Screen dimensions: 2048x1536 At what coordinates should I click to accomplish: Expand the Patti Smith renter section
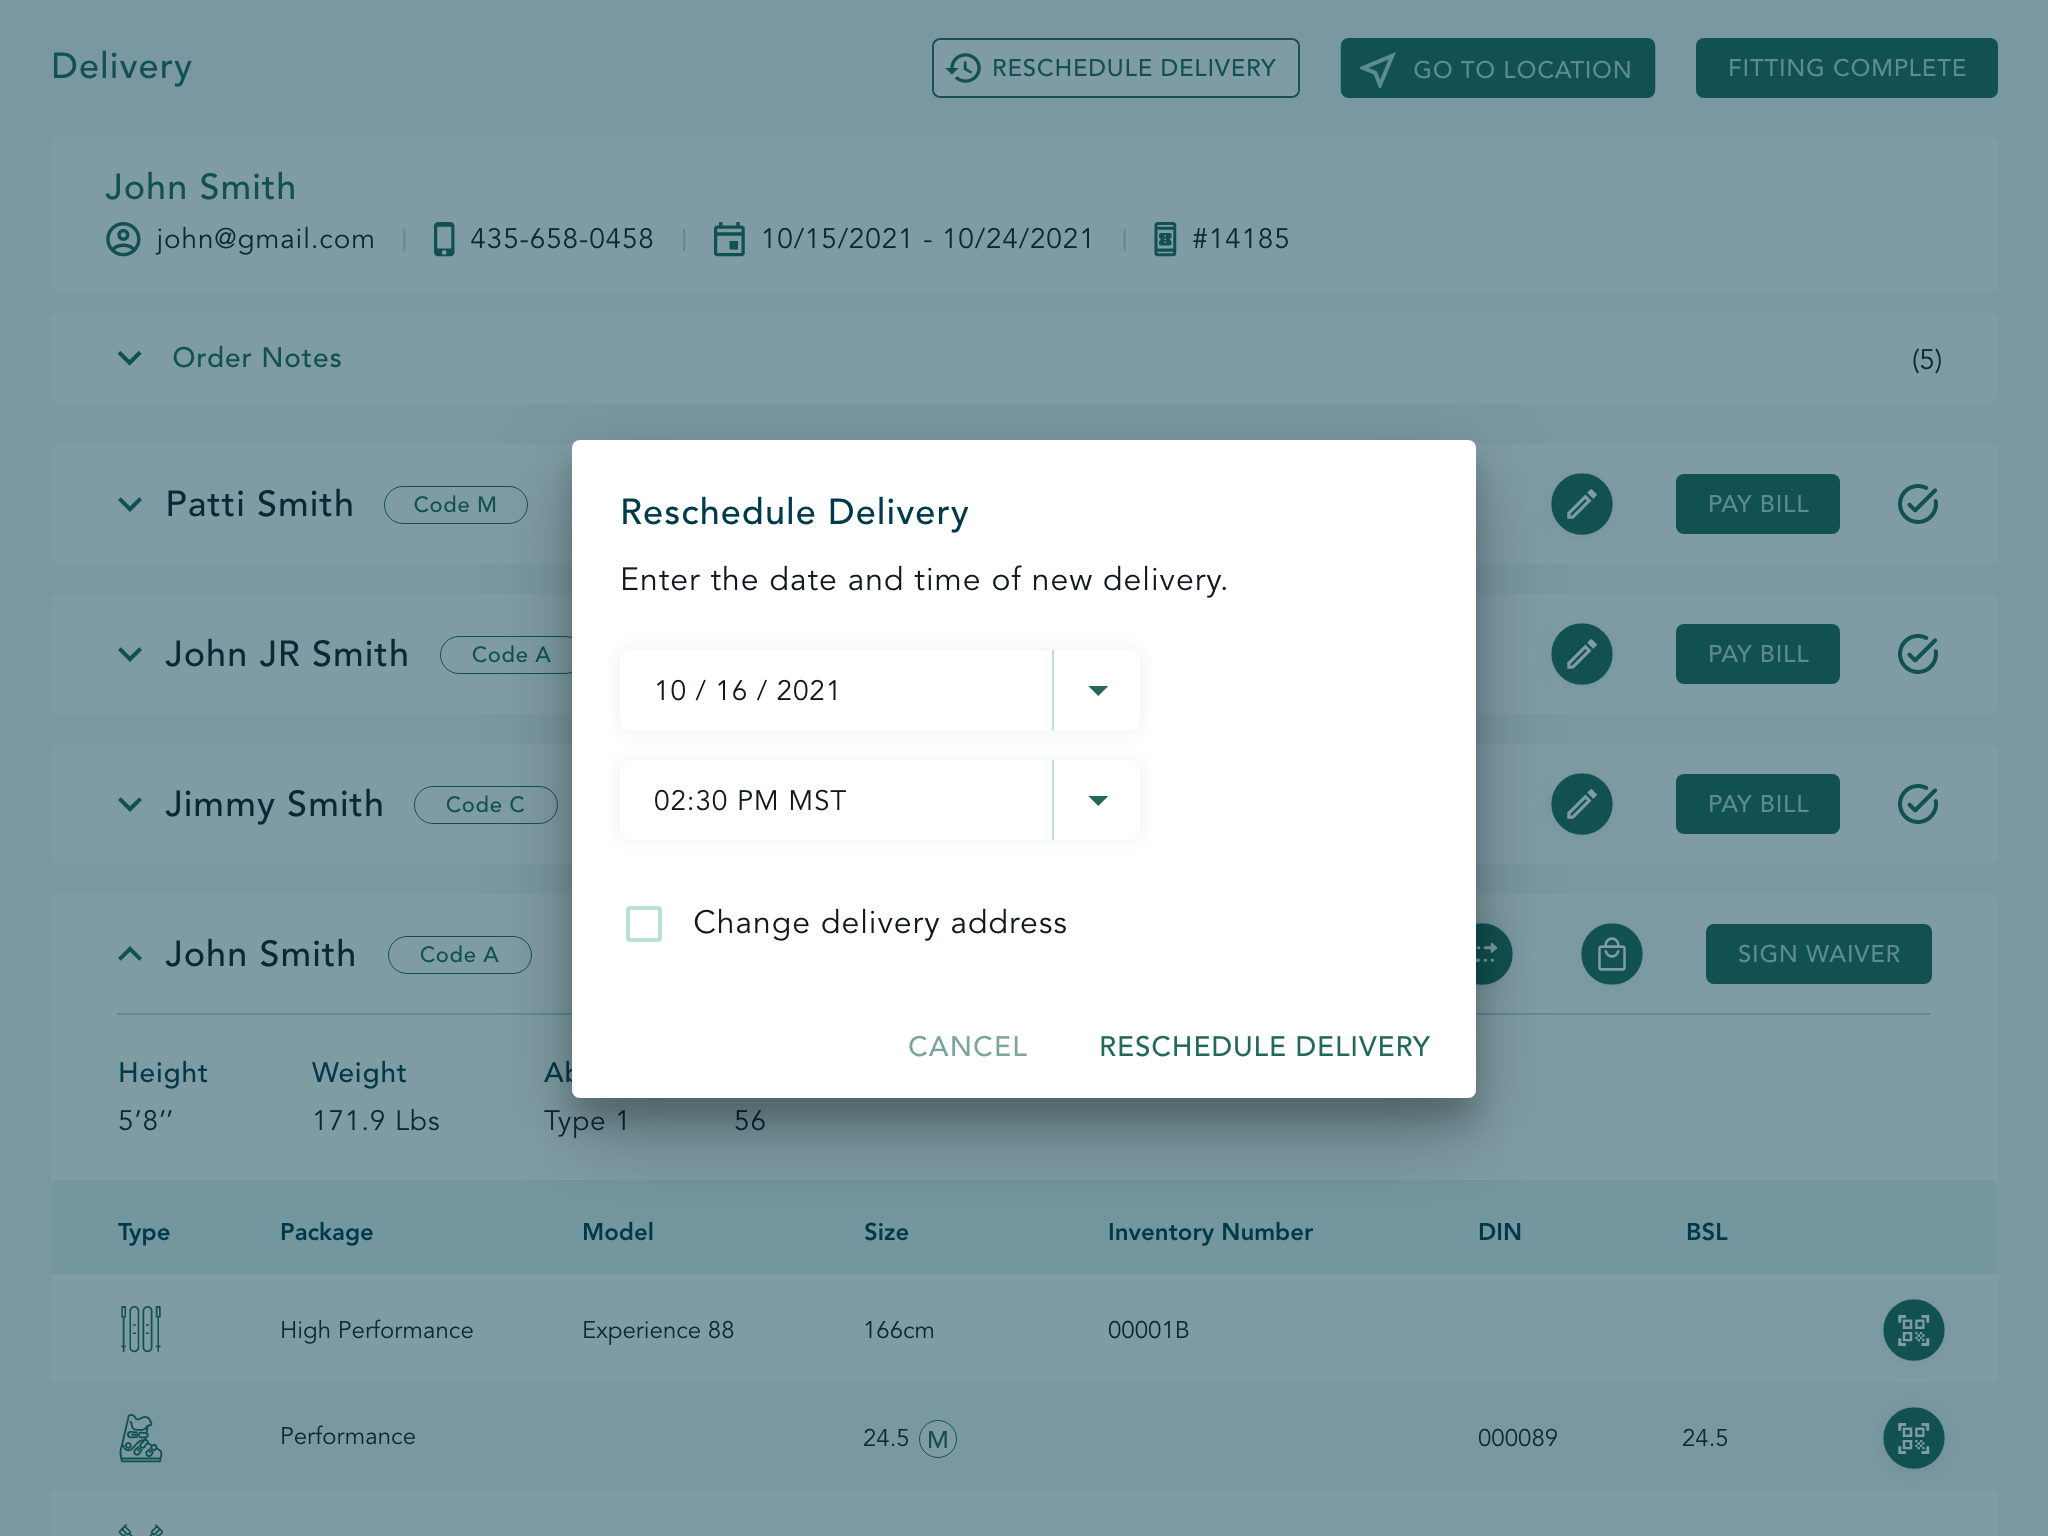(130, 504)
